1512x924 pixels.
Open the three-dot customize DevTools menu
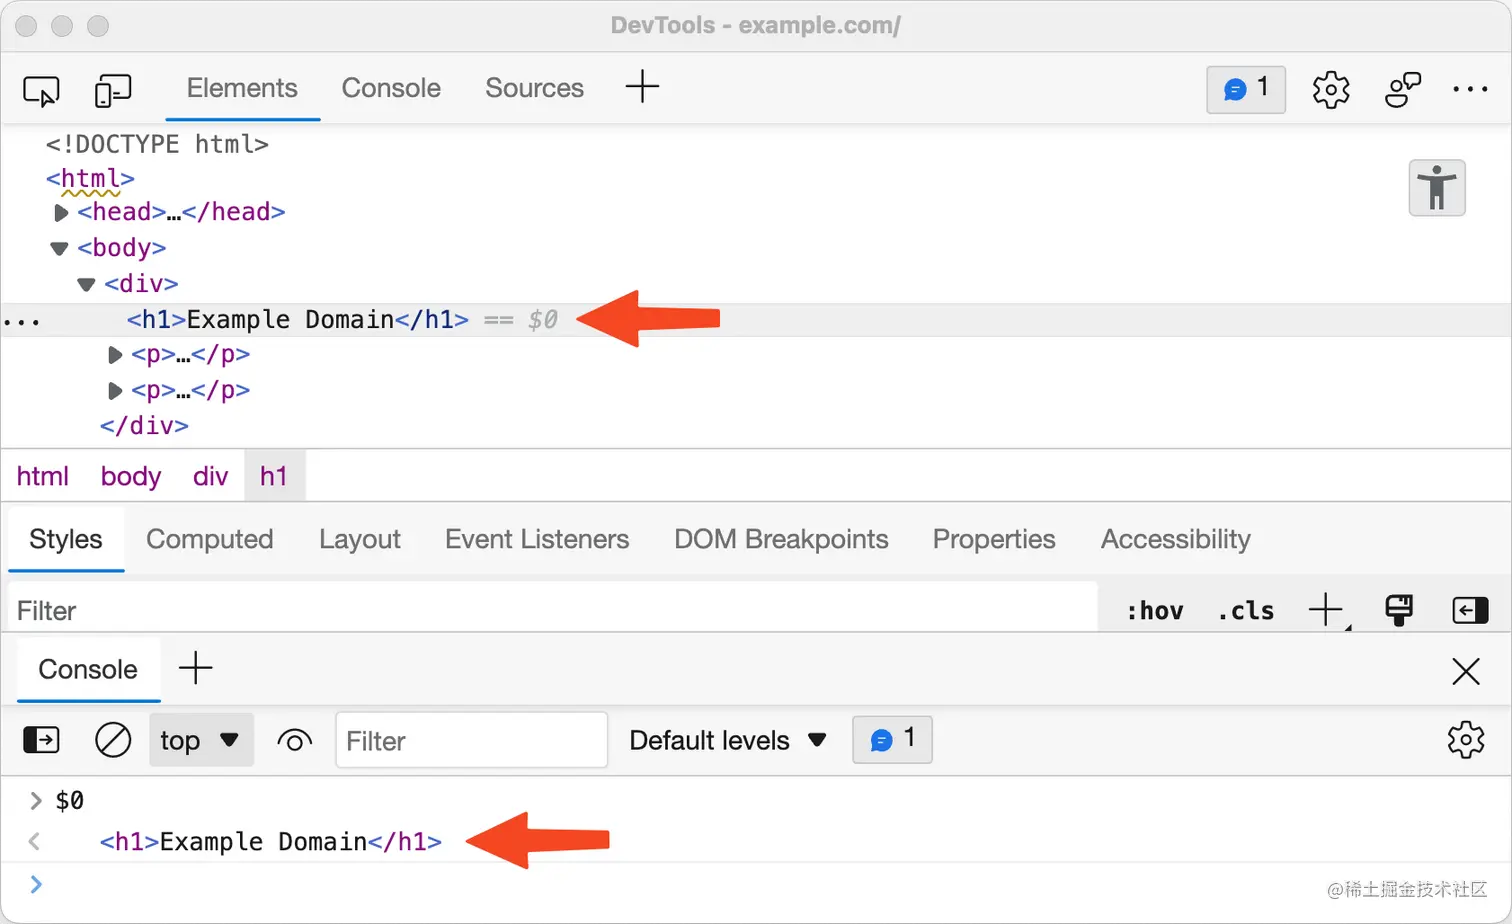click(1470, 90)
